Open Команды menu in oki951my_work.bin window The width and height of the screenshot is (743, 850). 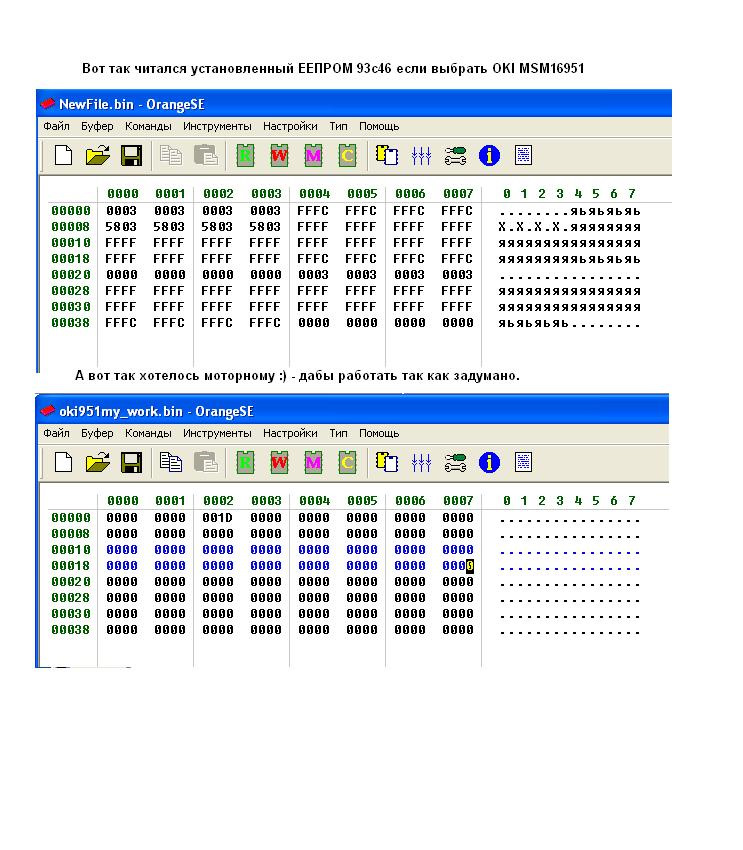[148, 433]
